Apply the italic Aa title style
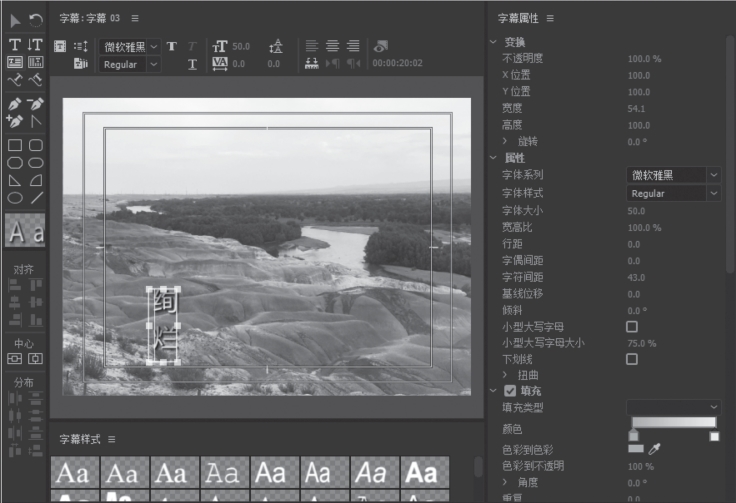This screenshot has height=503, width=736. click(374, 472)
